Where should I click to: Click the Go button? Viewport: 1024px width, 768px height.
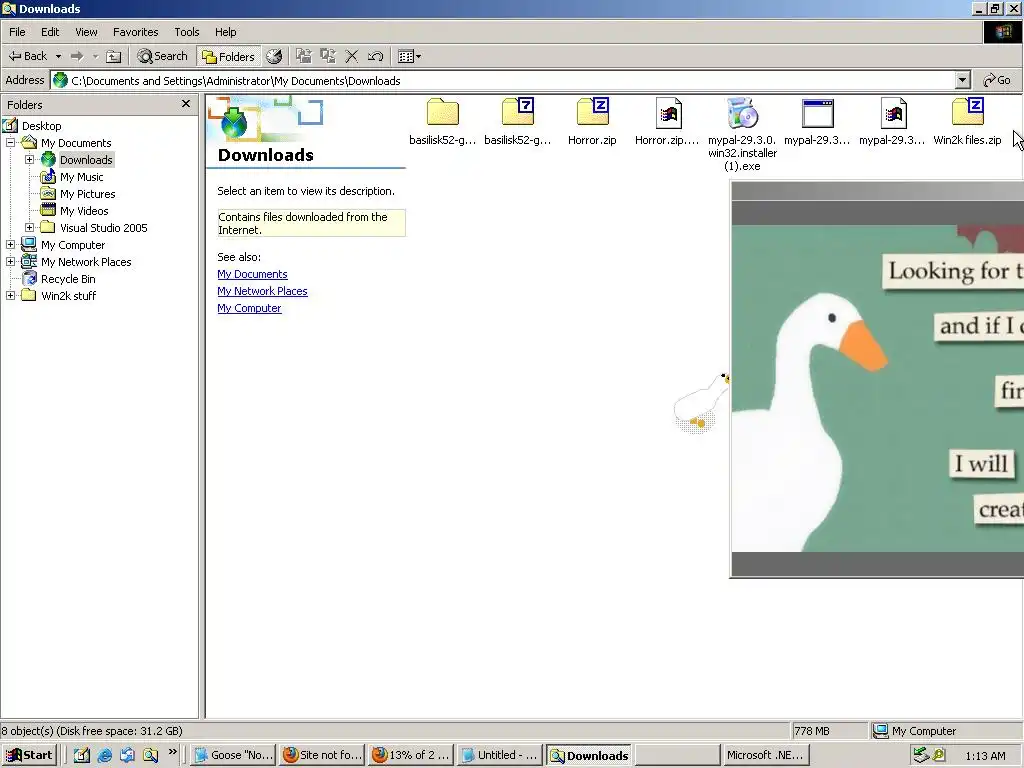coord(997,80)
